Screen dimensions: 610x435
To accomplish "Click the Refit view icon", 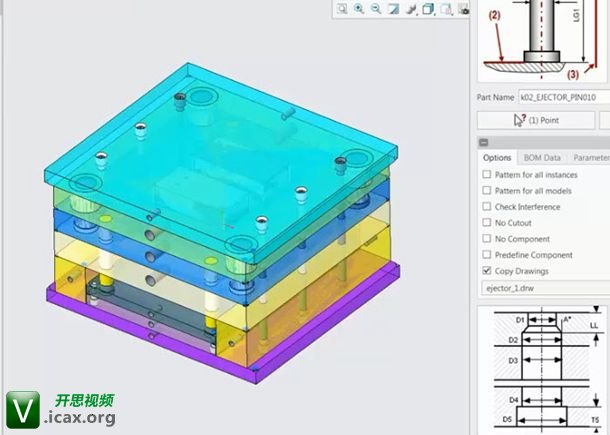I will (342, 9).
